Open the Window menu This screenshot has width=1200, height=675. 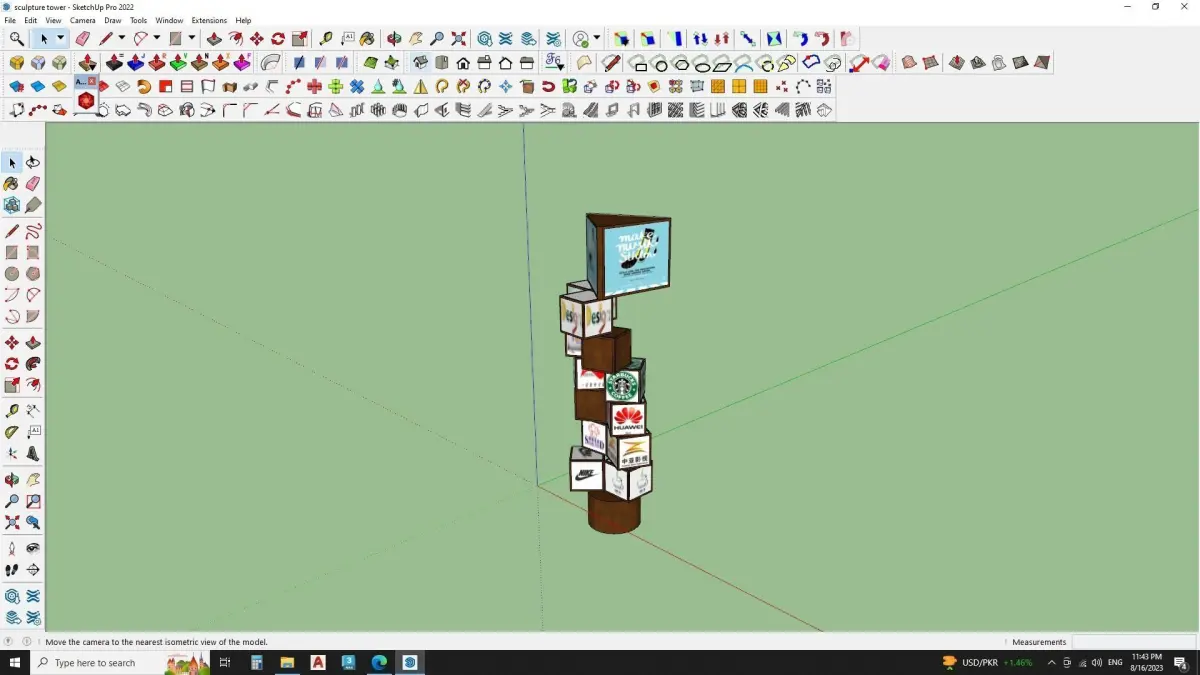(169, 20)
